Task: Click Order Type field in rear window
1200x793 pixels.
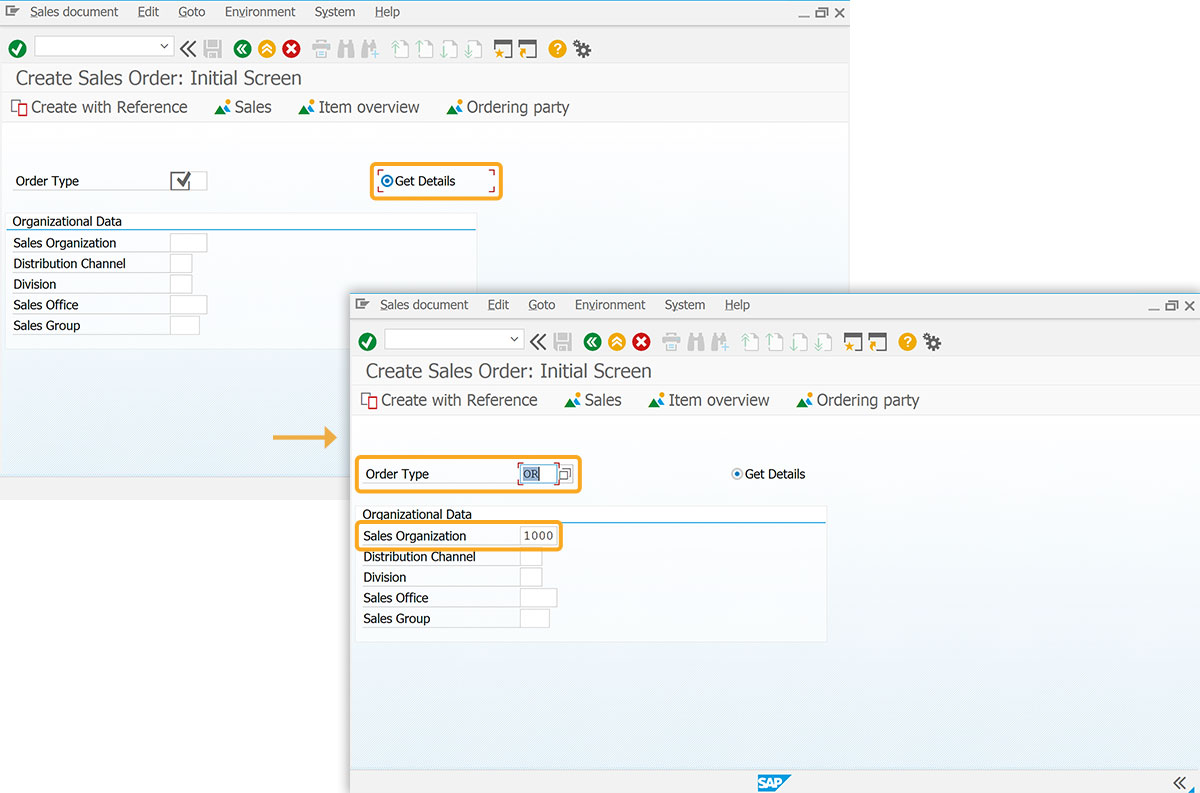Action: pos(189,181)
